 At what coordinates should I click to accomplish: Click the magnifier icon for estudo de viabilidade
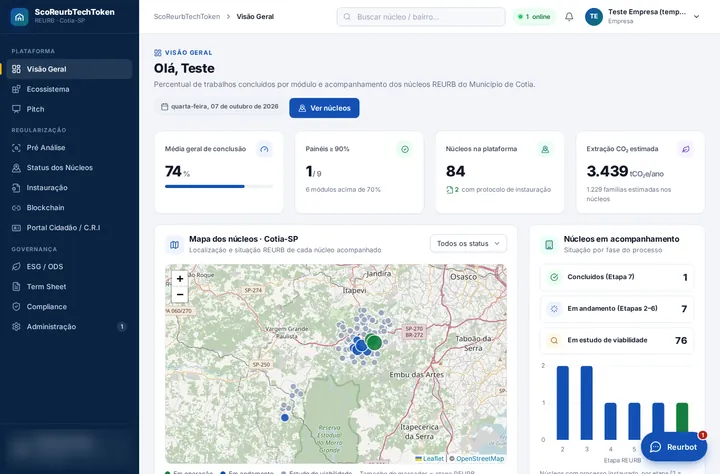pyautogui.click(x=554, y=340)
